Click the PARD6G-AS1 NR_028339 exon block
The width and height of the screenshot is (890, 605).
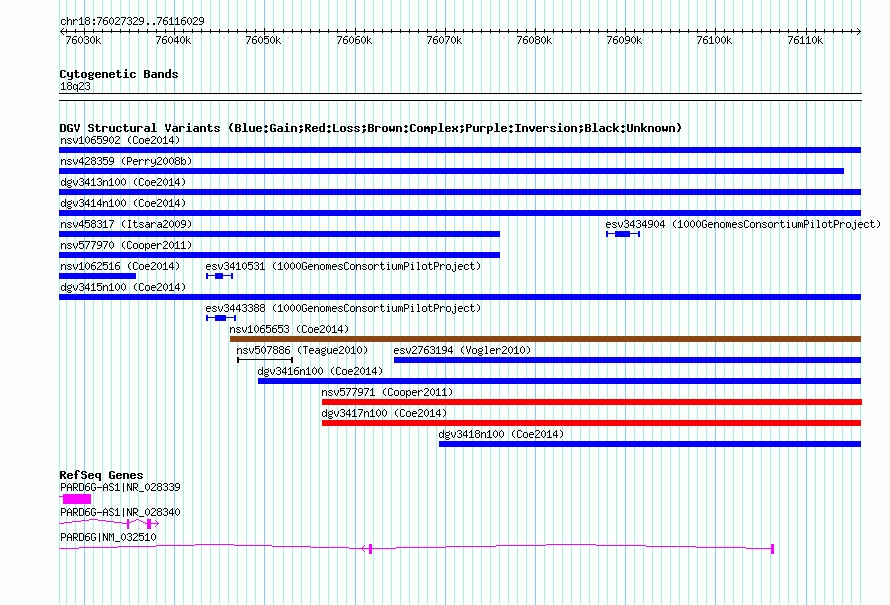(x=77, y=499)
